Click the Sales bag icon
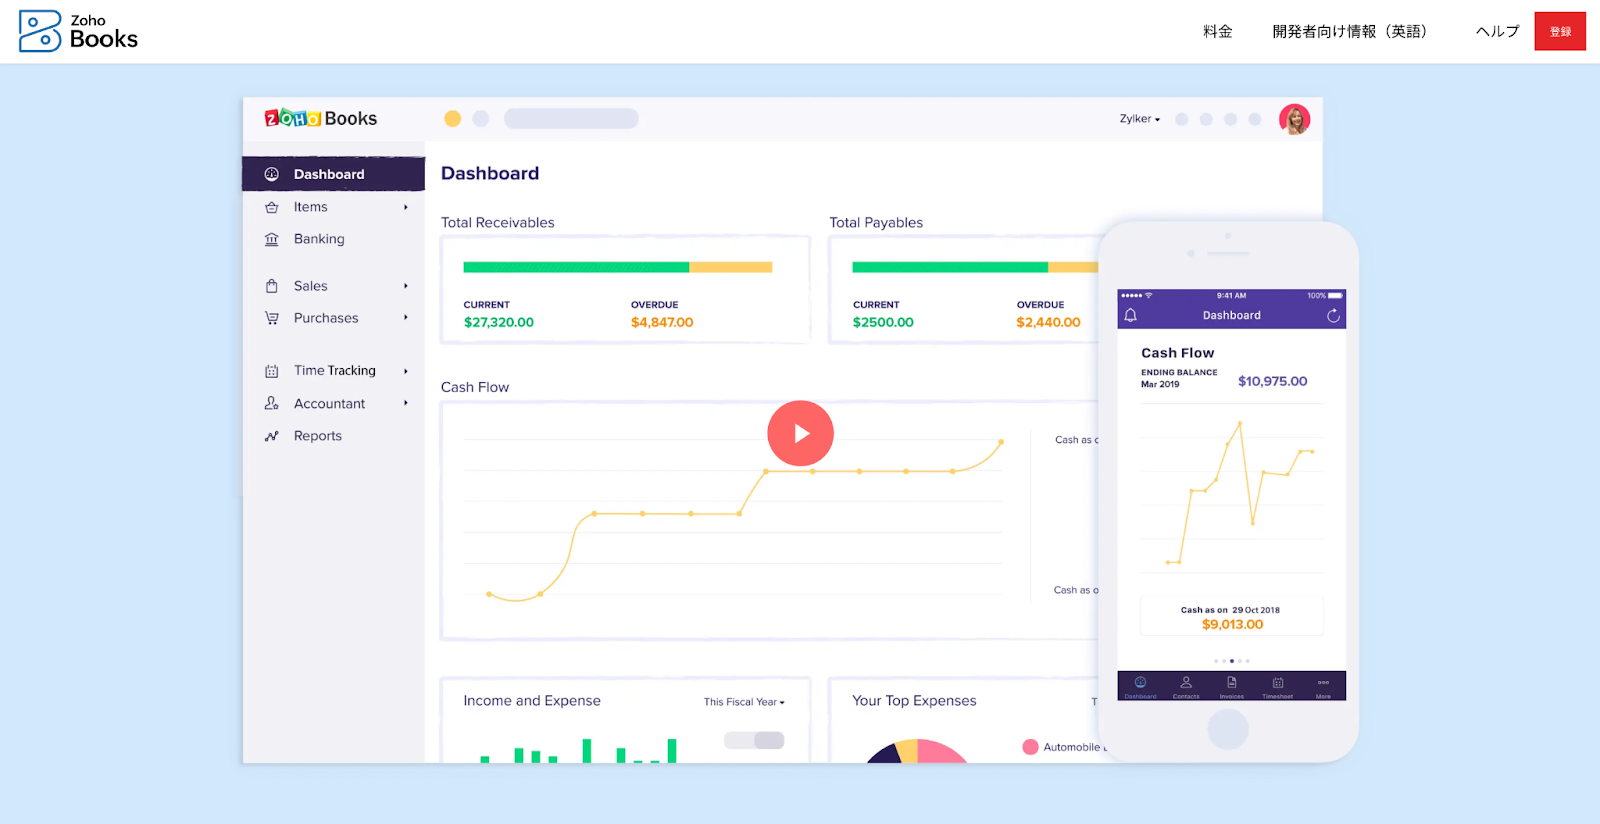1600x824 pixels. 271,286
